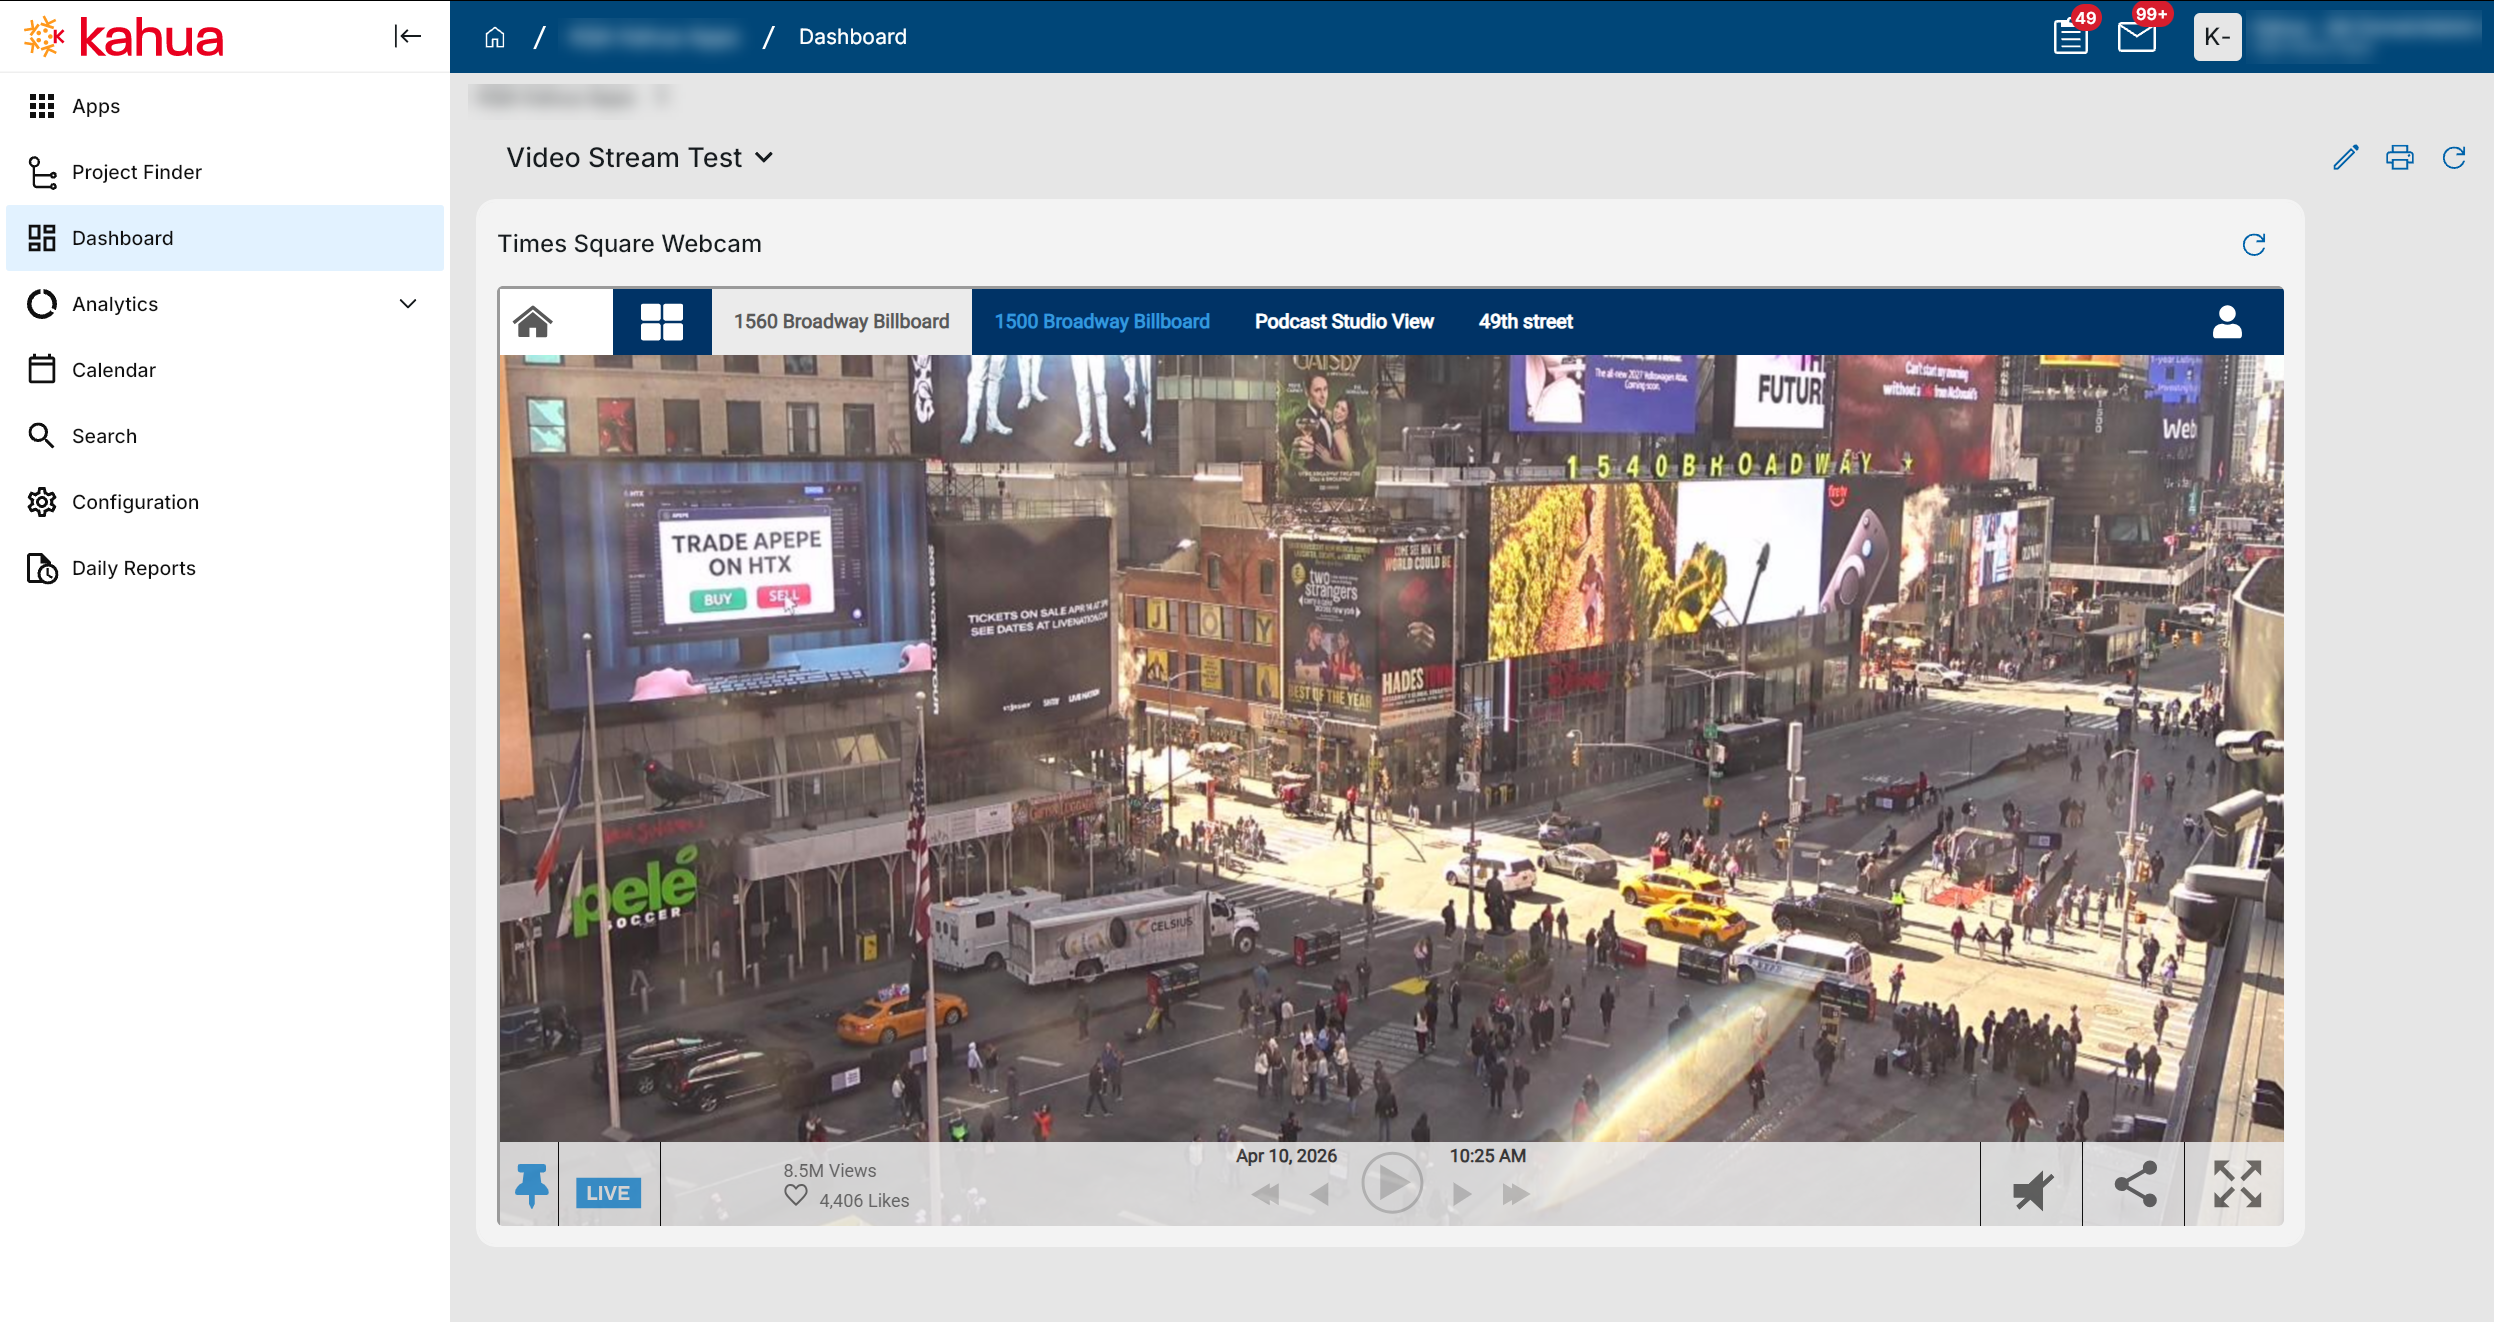2494x1334 pixels.
Task: Pin the webcam video player
Action: (x=531, y=1185)
